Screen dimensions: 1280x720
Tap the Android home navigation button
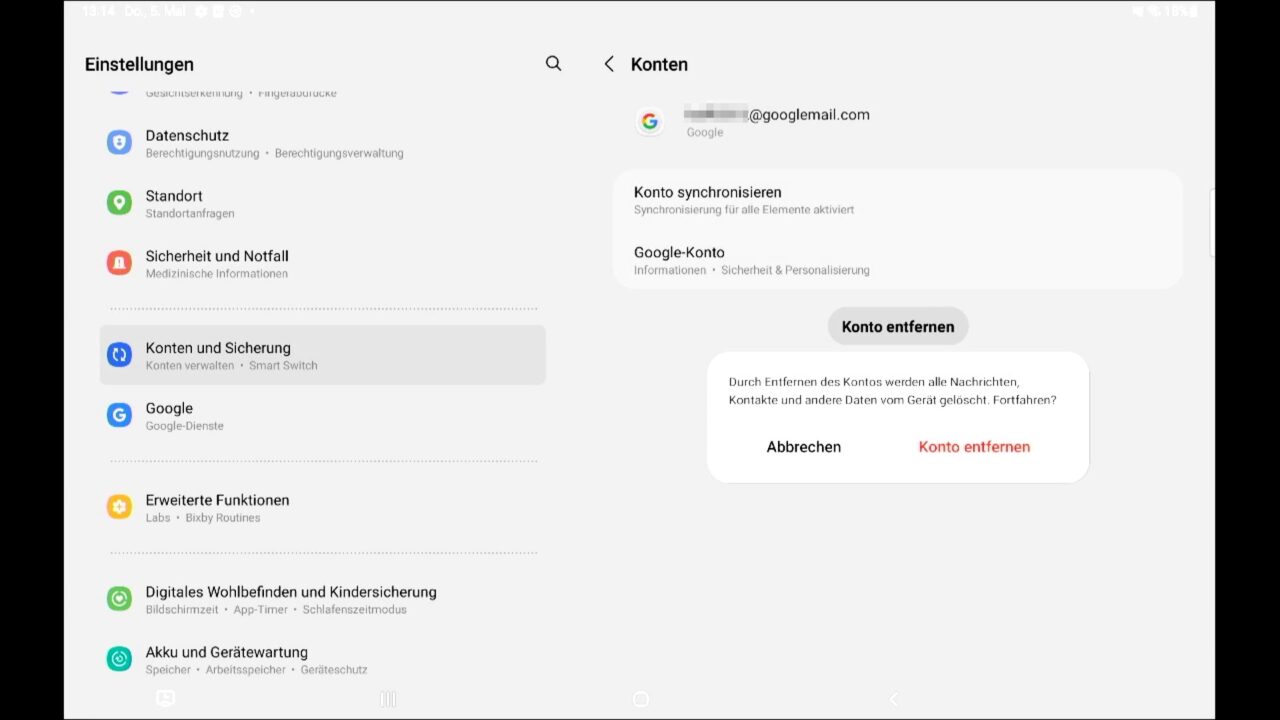coord(641,699)
